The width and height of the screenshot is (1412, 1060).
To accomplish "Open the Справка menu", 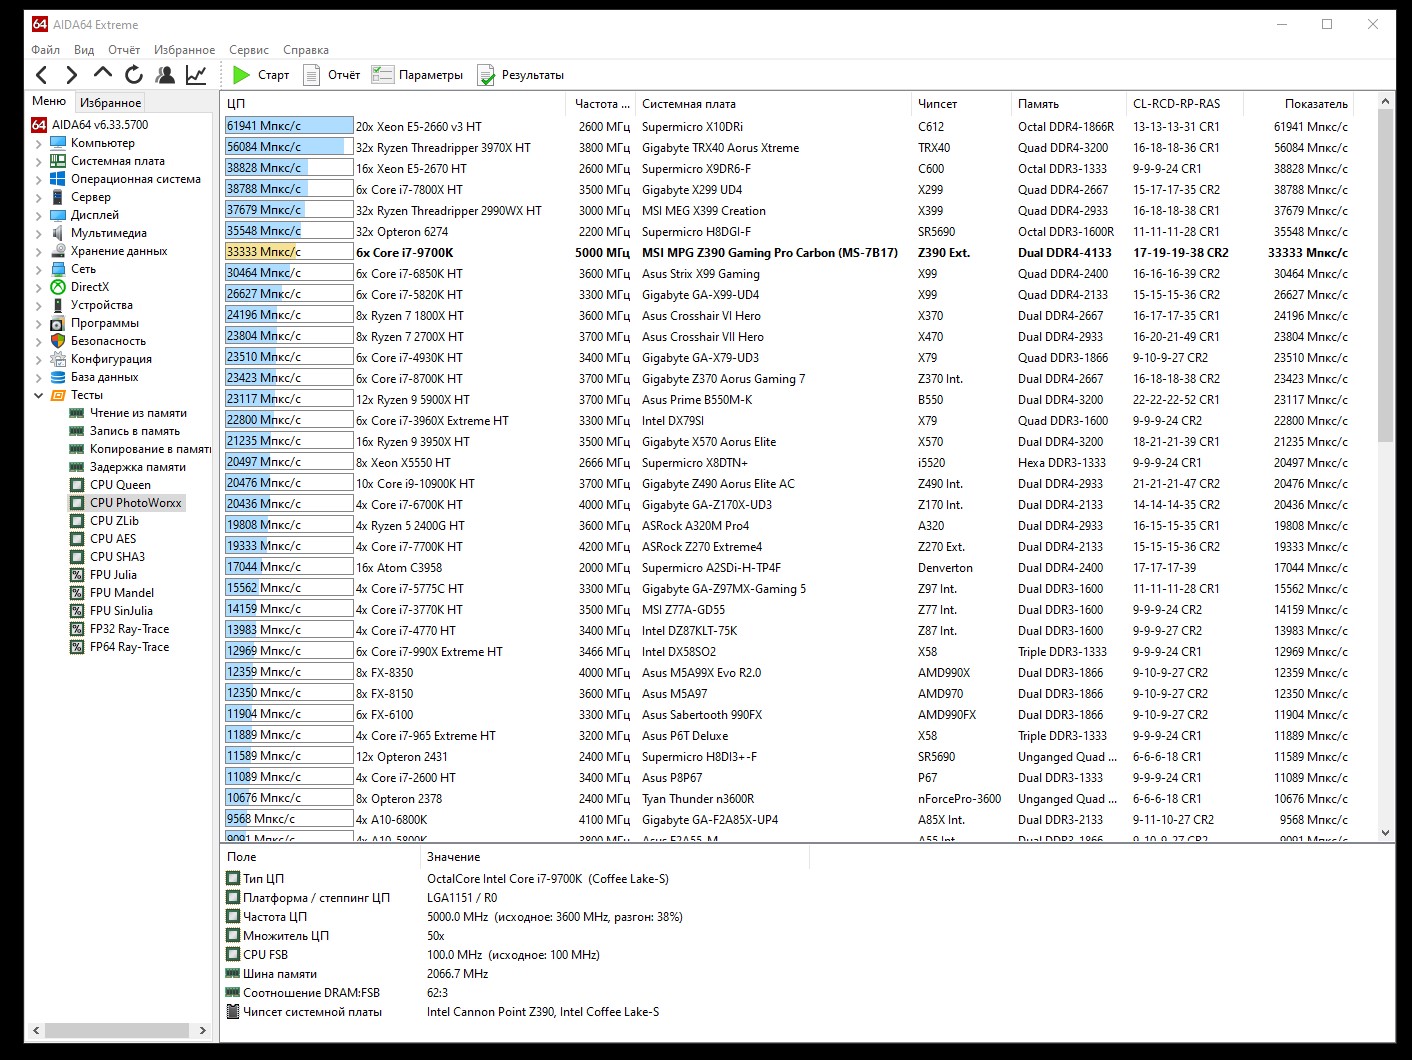I will pos(306,50).
